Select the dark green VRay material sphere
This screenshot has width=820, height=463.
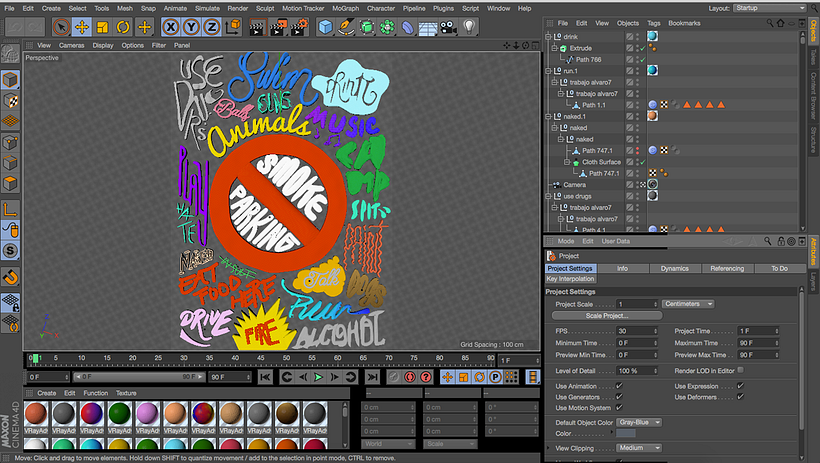point(119,414)
